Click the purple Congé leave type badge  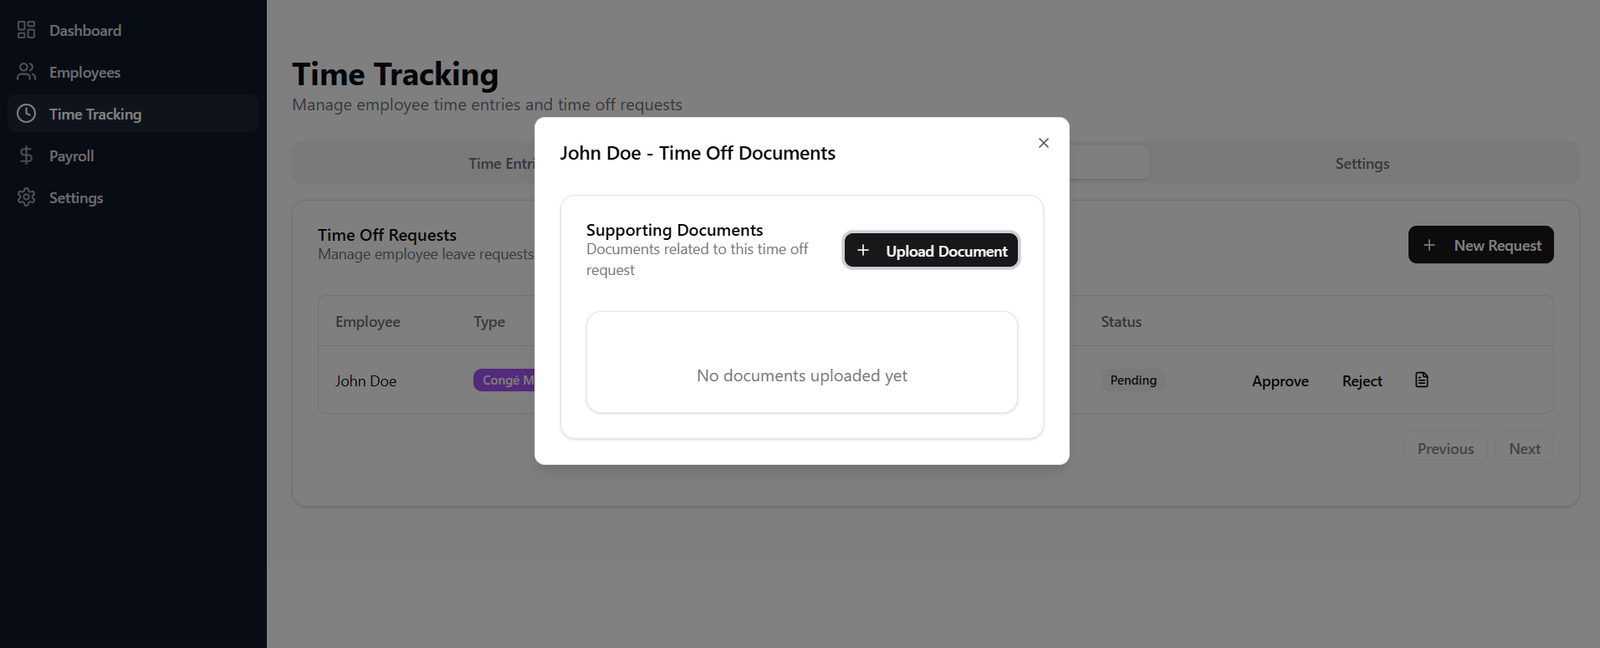(x=505, y=380)
